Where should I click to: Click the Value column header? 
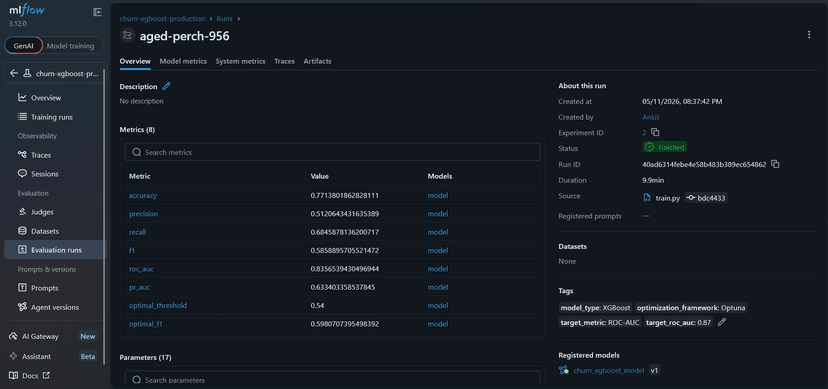319,176
